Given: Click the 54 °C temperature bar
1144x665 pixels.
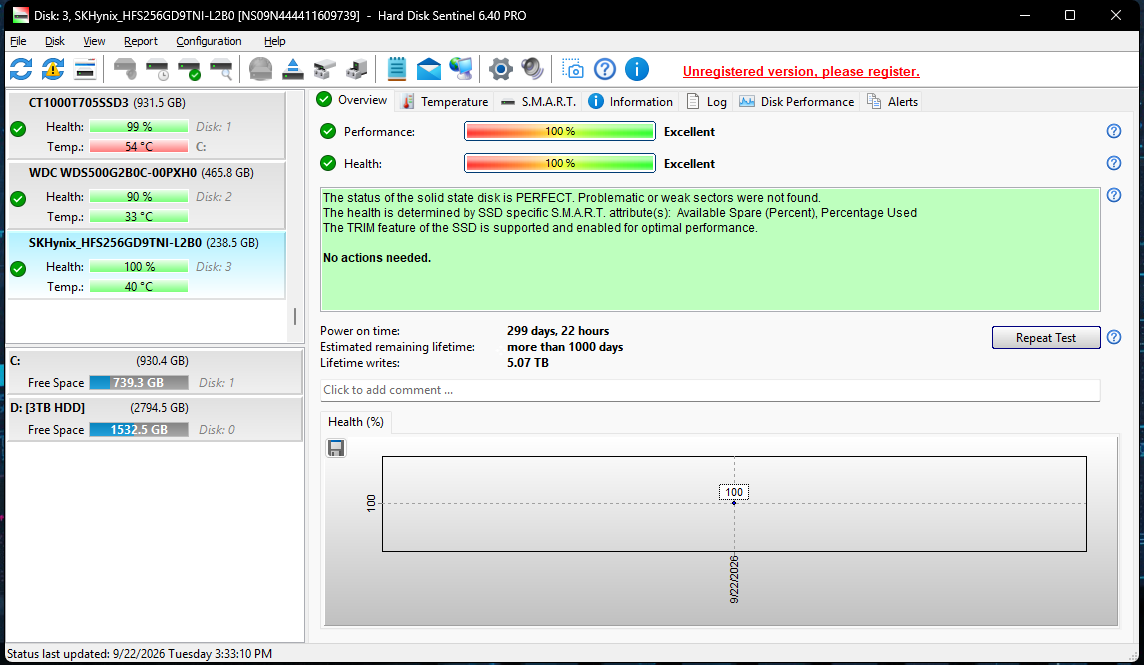Looking at the screenshot, I should [x=139, y=147].
